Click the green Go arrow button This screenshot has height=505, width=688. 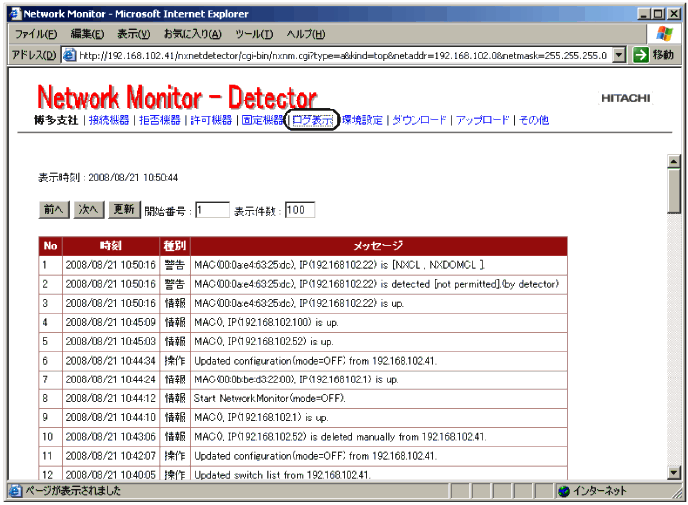(641, 55)
